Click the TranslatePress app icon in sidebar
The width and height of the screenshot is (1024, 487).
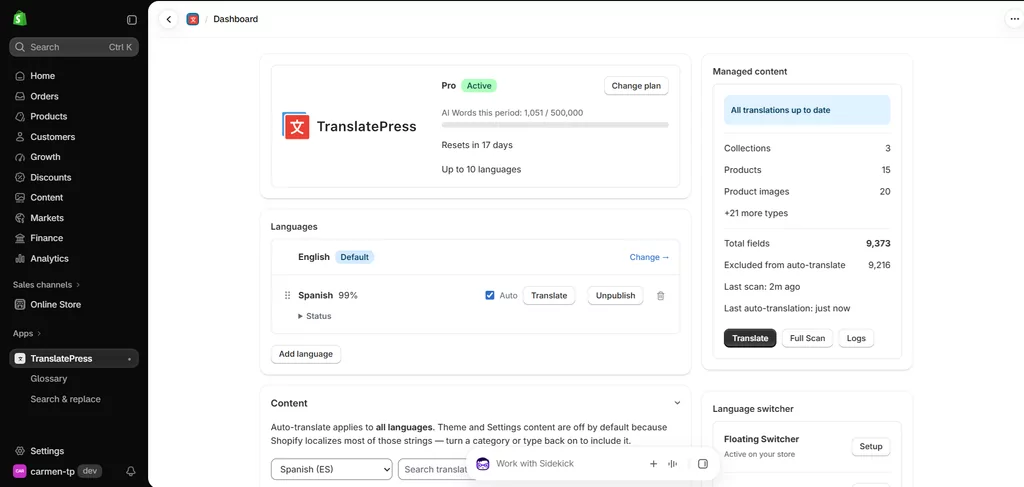pos(20,358)
